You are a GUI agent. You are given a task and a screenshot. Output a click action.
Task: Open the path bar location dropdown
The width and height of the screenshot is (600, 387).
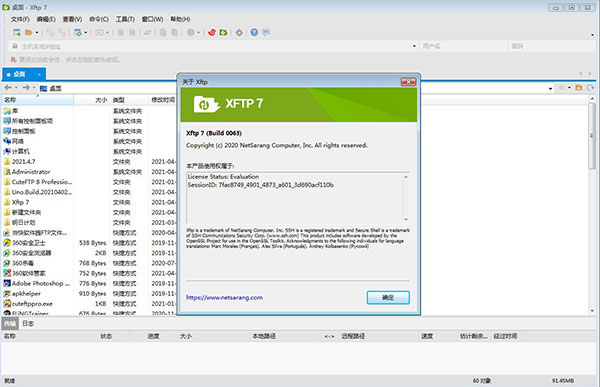[550, 88]
